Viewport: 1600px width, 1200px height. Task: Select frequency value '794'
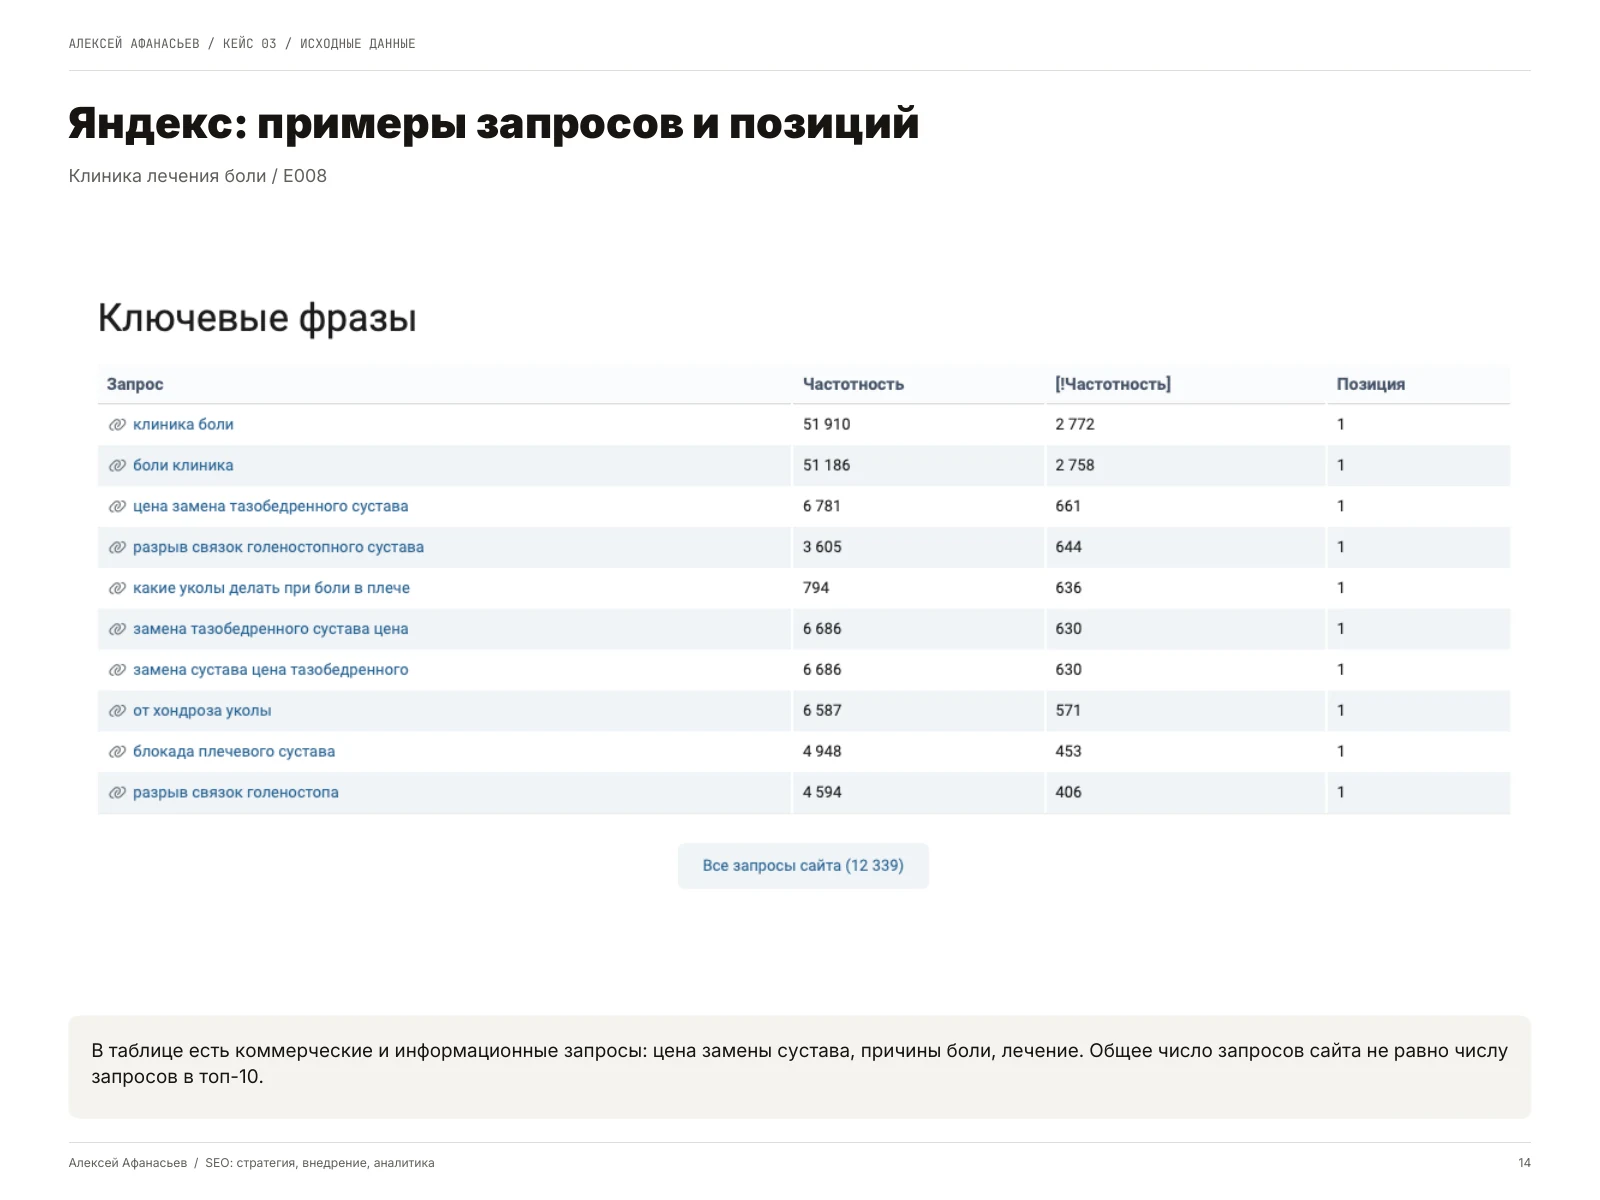tap(816, 588)
